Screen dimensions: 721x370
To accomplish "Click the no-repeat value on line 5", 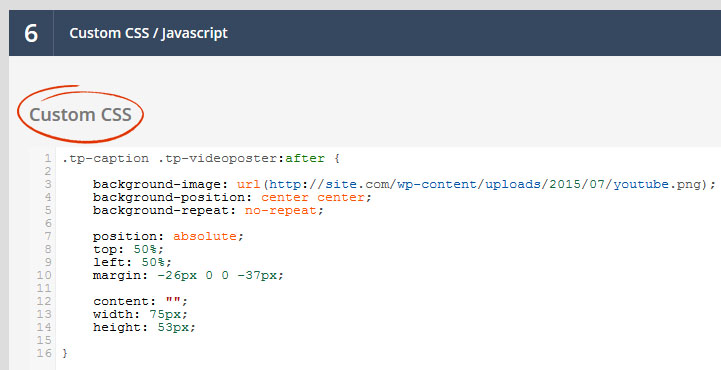I will [x=280, y=211].
